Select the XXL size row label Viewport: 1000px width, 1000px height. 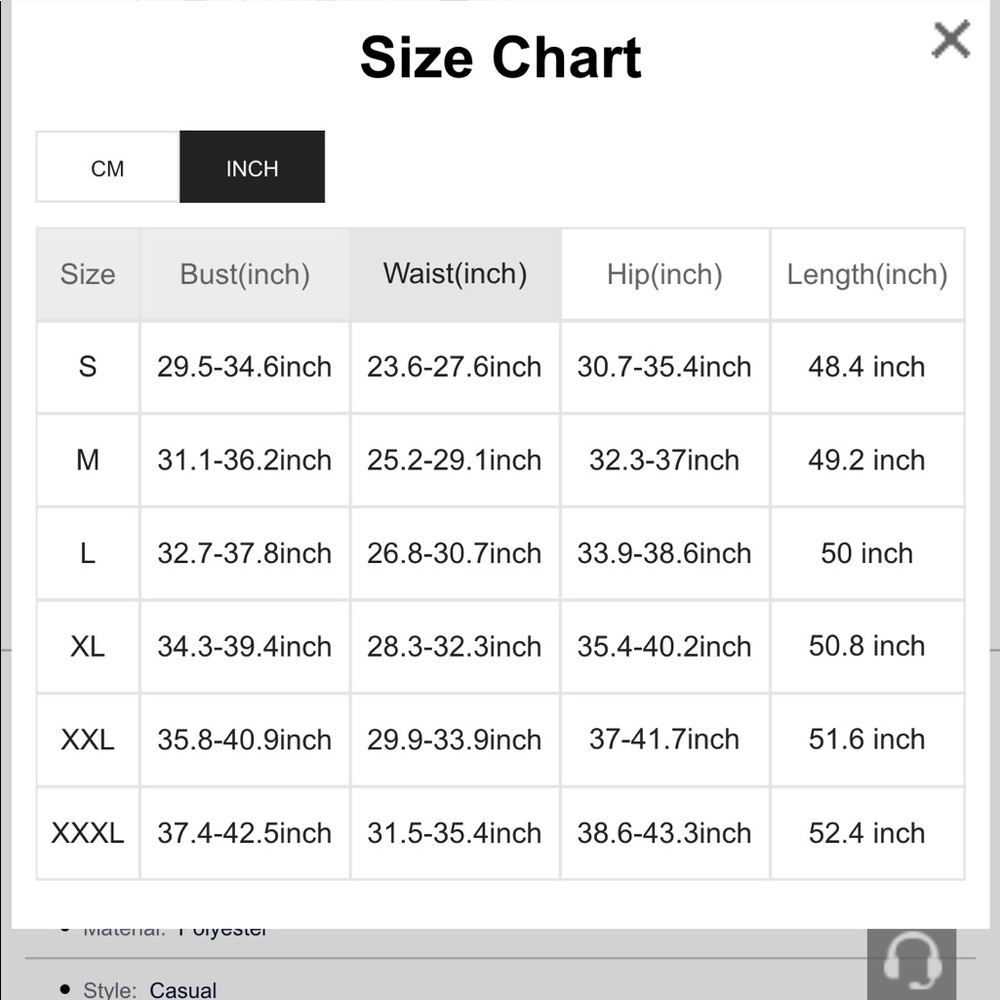pos(88,739)
